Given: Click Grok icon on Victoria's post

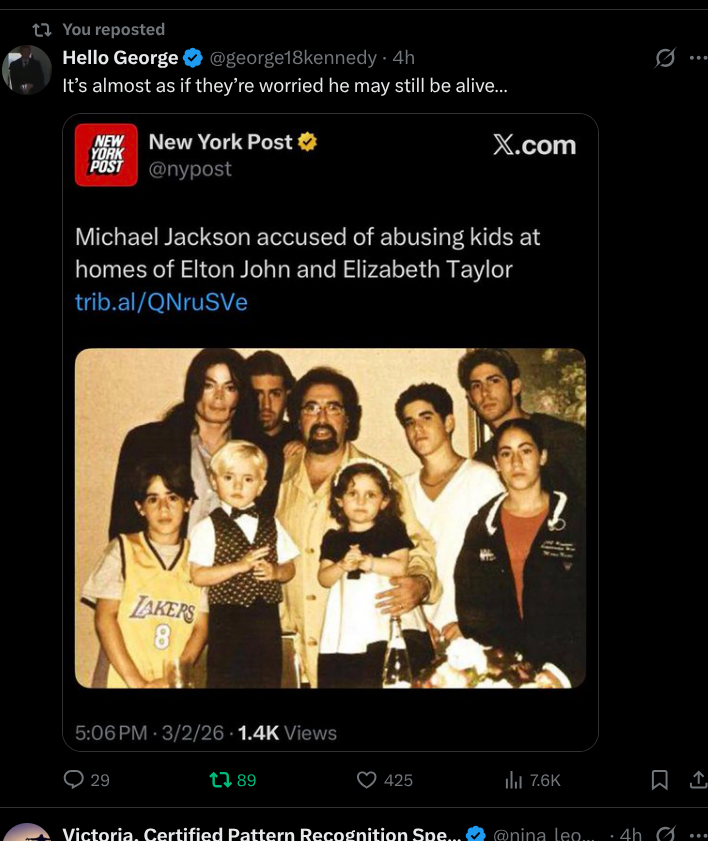Looking at the screenshot, I should (664, 833).
